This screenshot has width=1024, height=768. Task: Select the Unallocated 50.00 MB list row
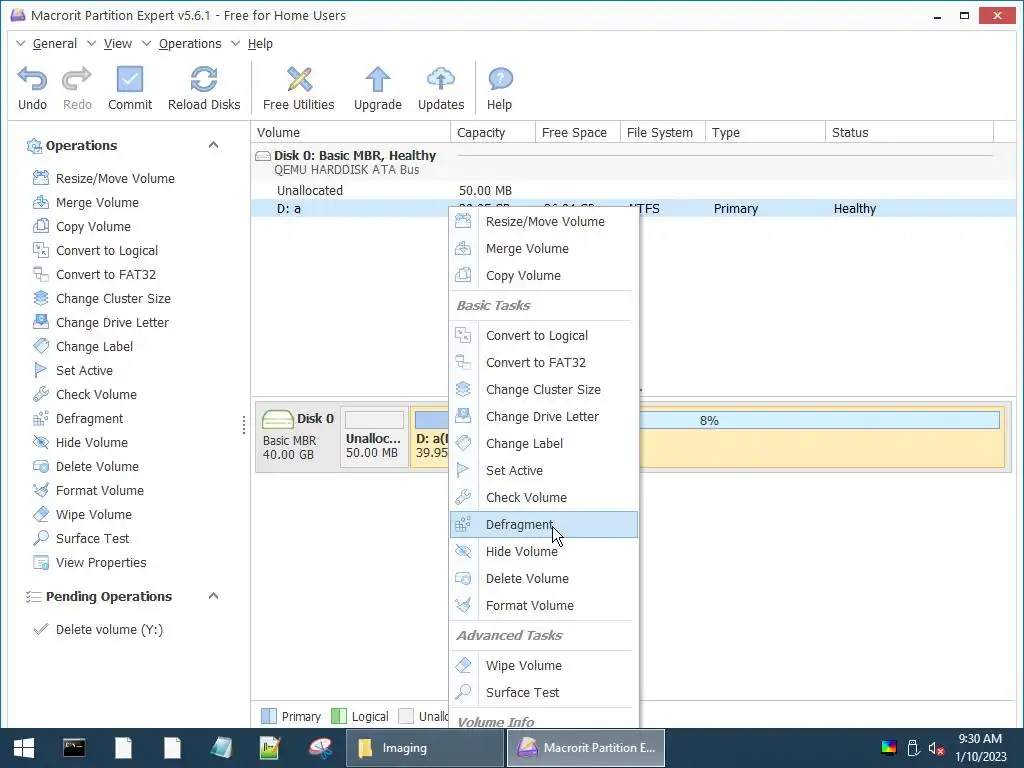[x=633, y=191]
